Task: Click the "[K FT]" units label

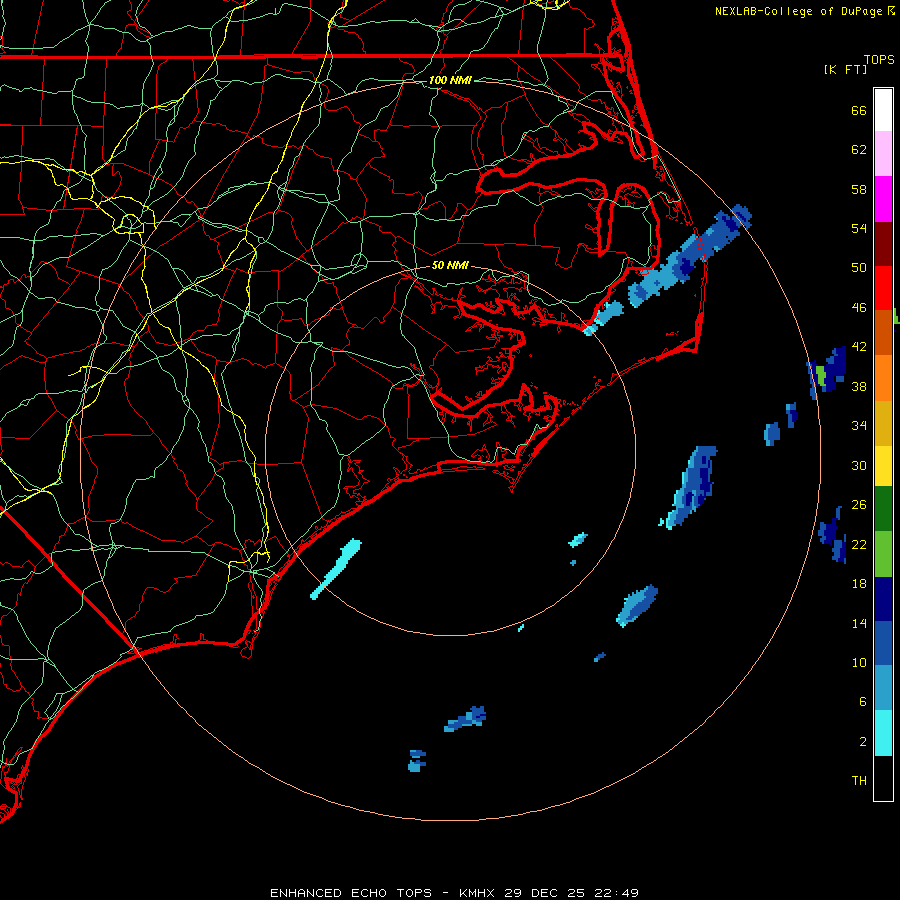Action: [x=845, y=69]
